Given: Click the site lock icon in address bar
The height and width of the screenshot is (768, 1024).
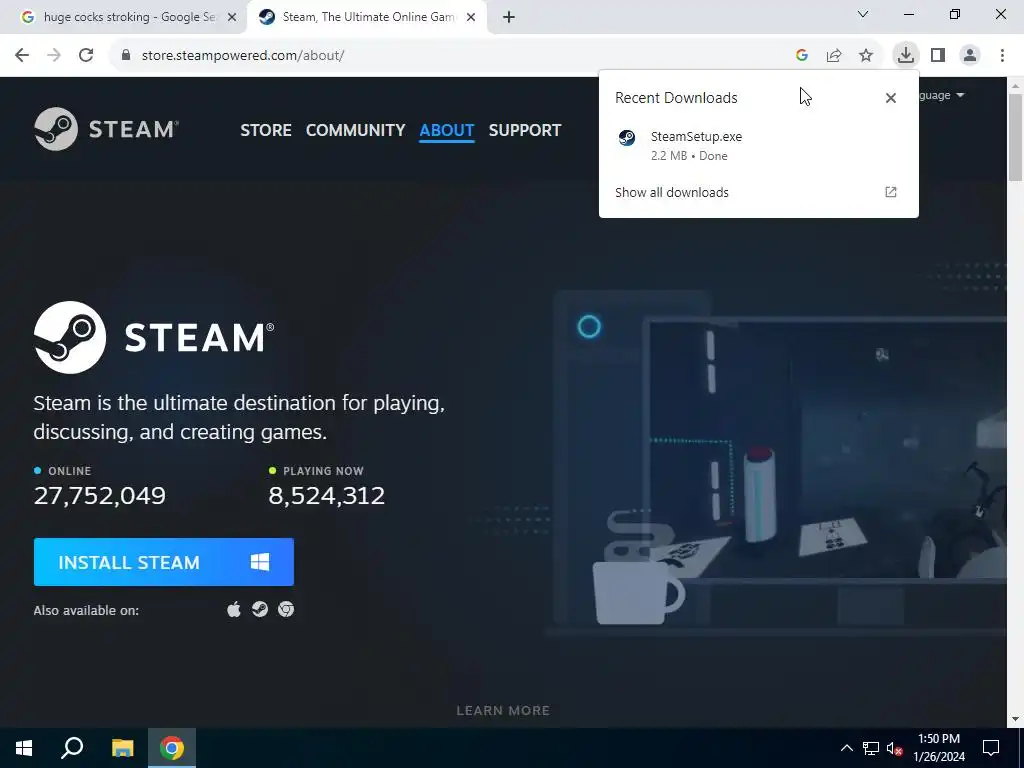Looking at the screenshot, I should [x=126, y=56].
